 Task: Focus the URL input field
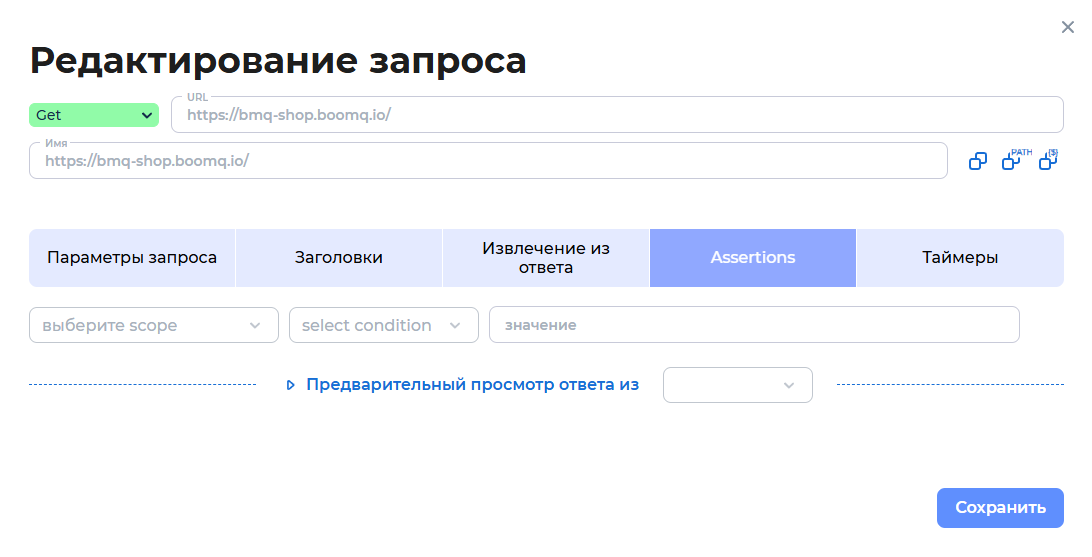(x=617, y=115)
